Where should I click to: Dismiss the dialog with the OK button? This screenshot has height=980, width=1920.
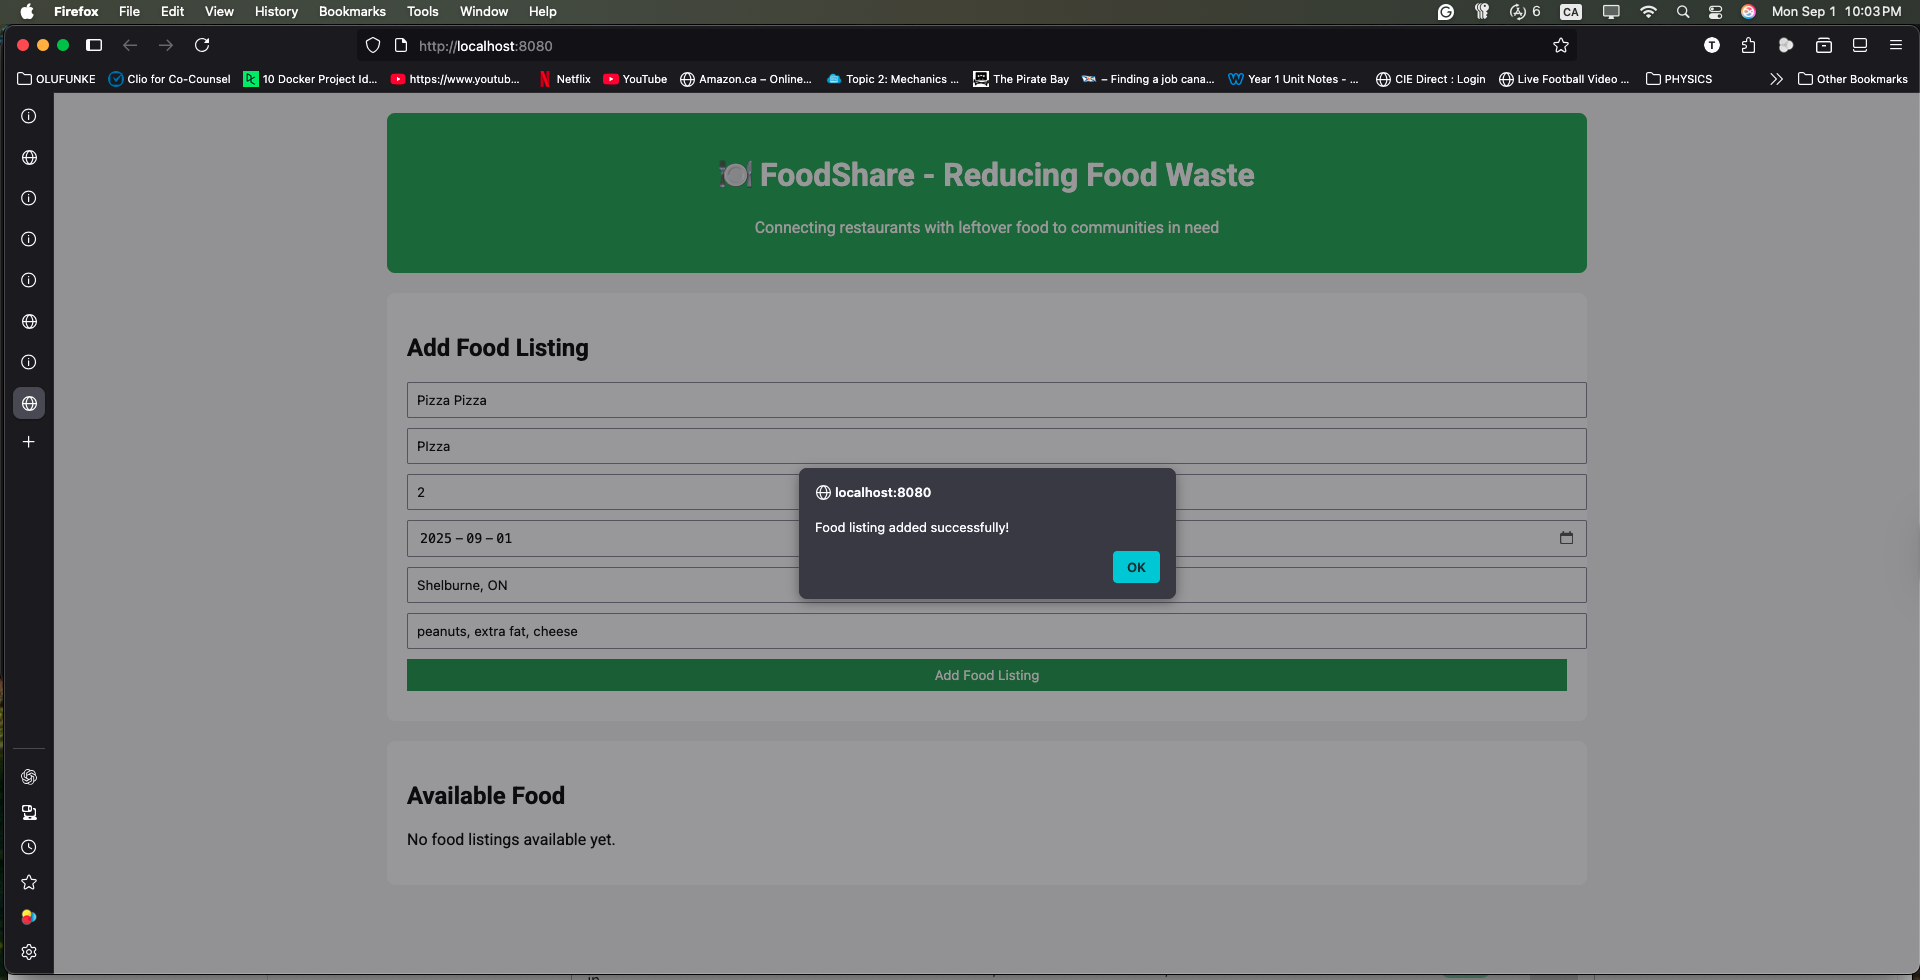[1135, 567]
